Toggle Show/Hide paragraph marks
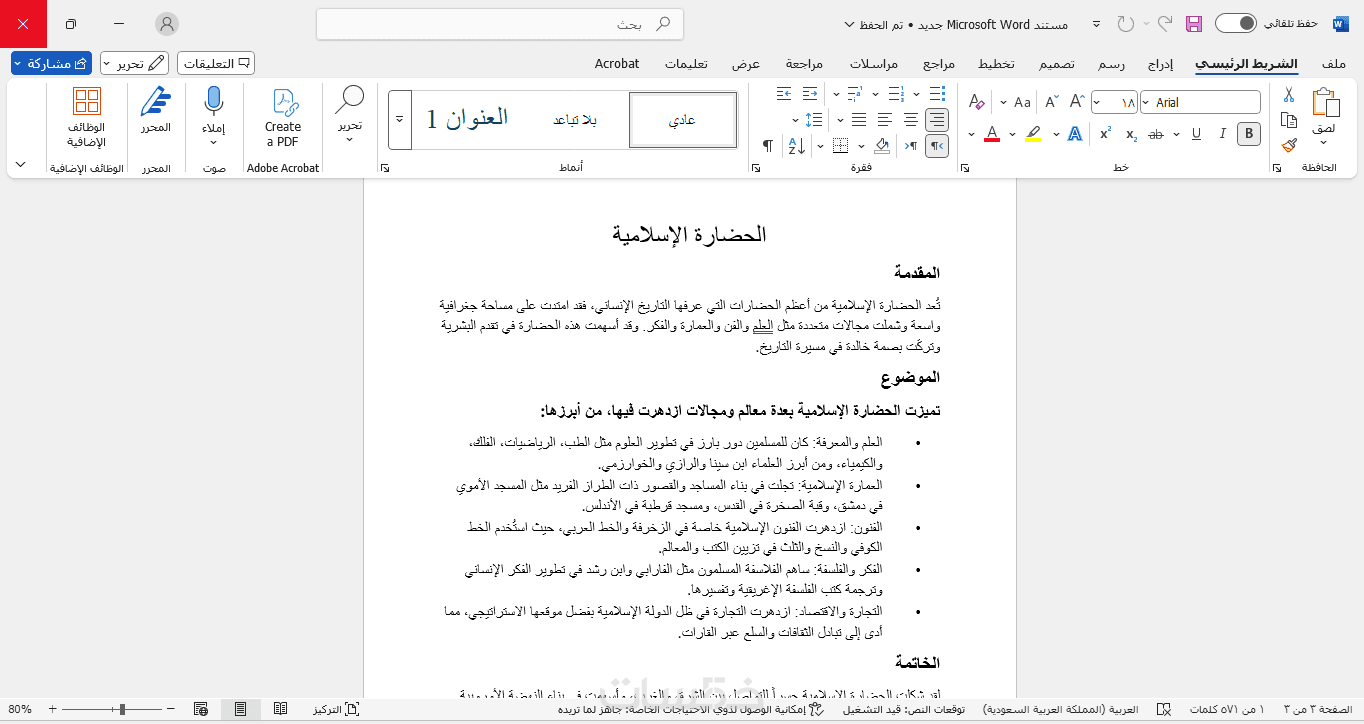Image resolution: width=1364 pixels, height=724 pixels. click(768, 146)
